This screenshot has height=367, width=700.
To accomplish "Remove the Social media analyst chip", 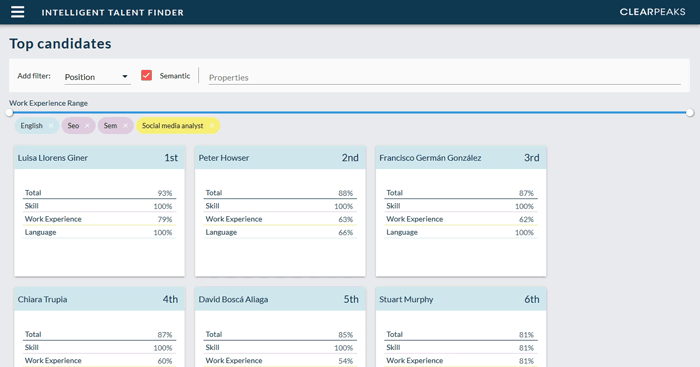I will [212, 126].
